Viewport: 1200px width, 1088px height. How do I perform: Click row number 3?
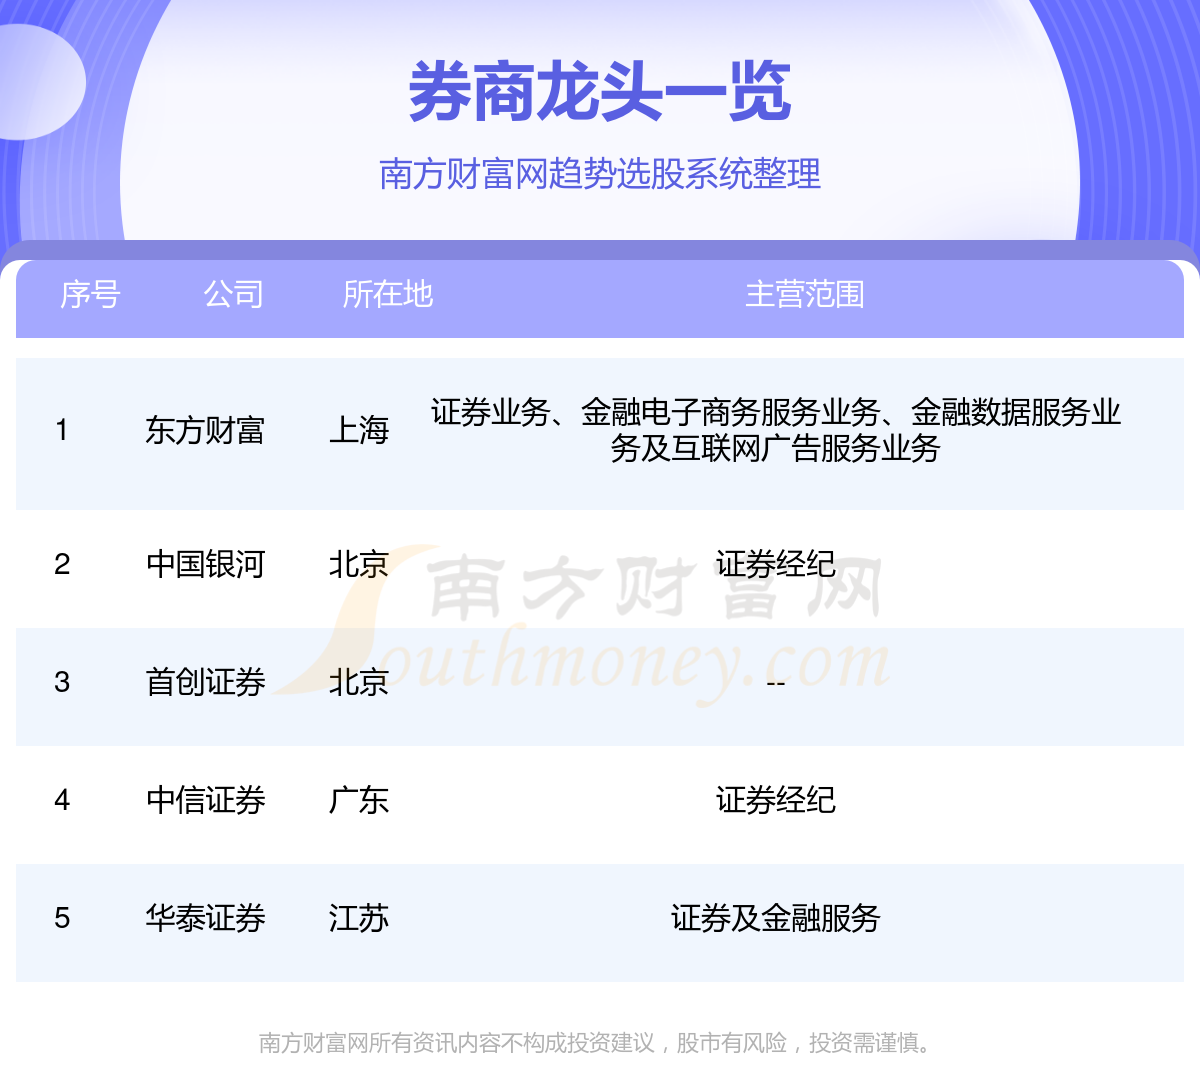tap(62, 682)
